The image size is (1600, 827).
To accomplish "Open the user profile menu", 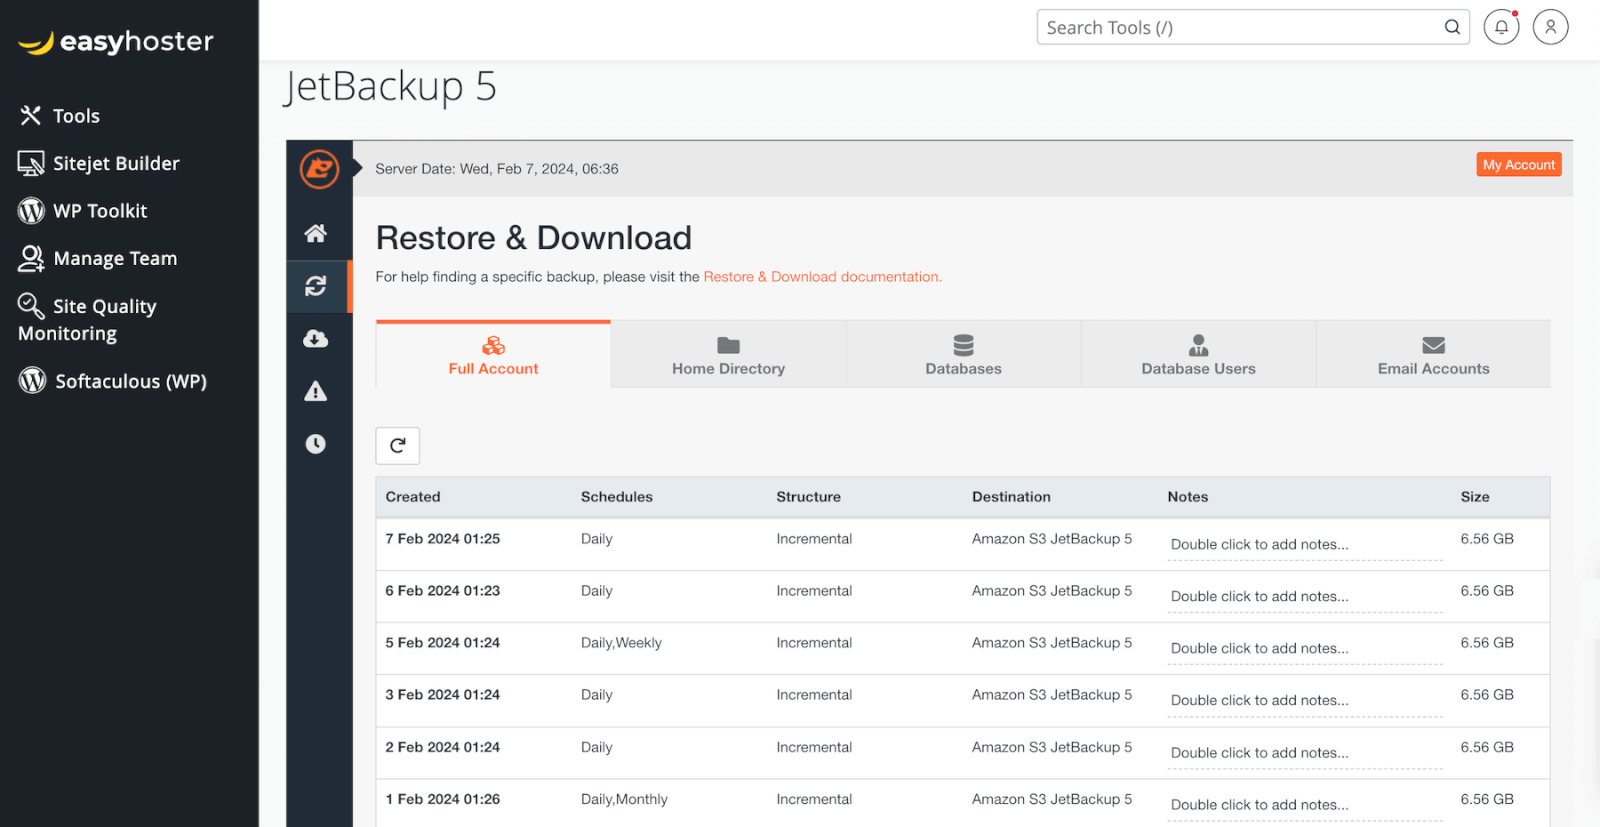I will tap(1551, 27).
